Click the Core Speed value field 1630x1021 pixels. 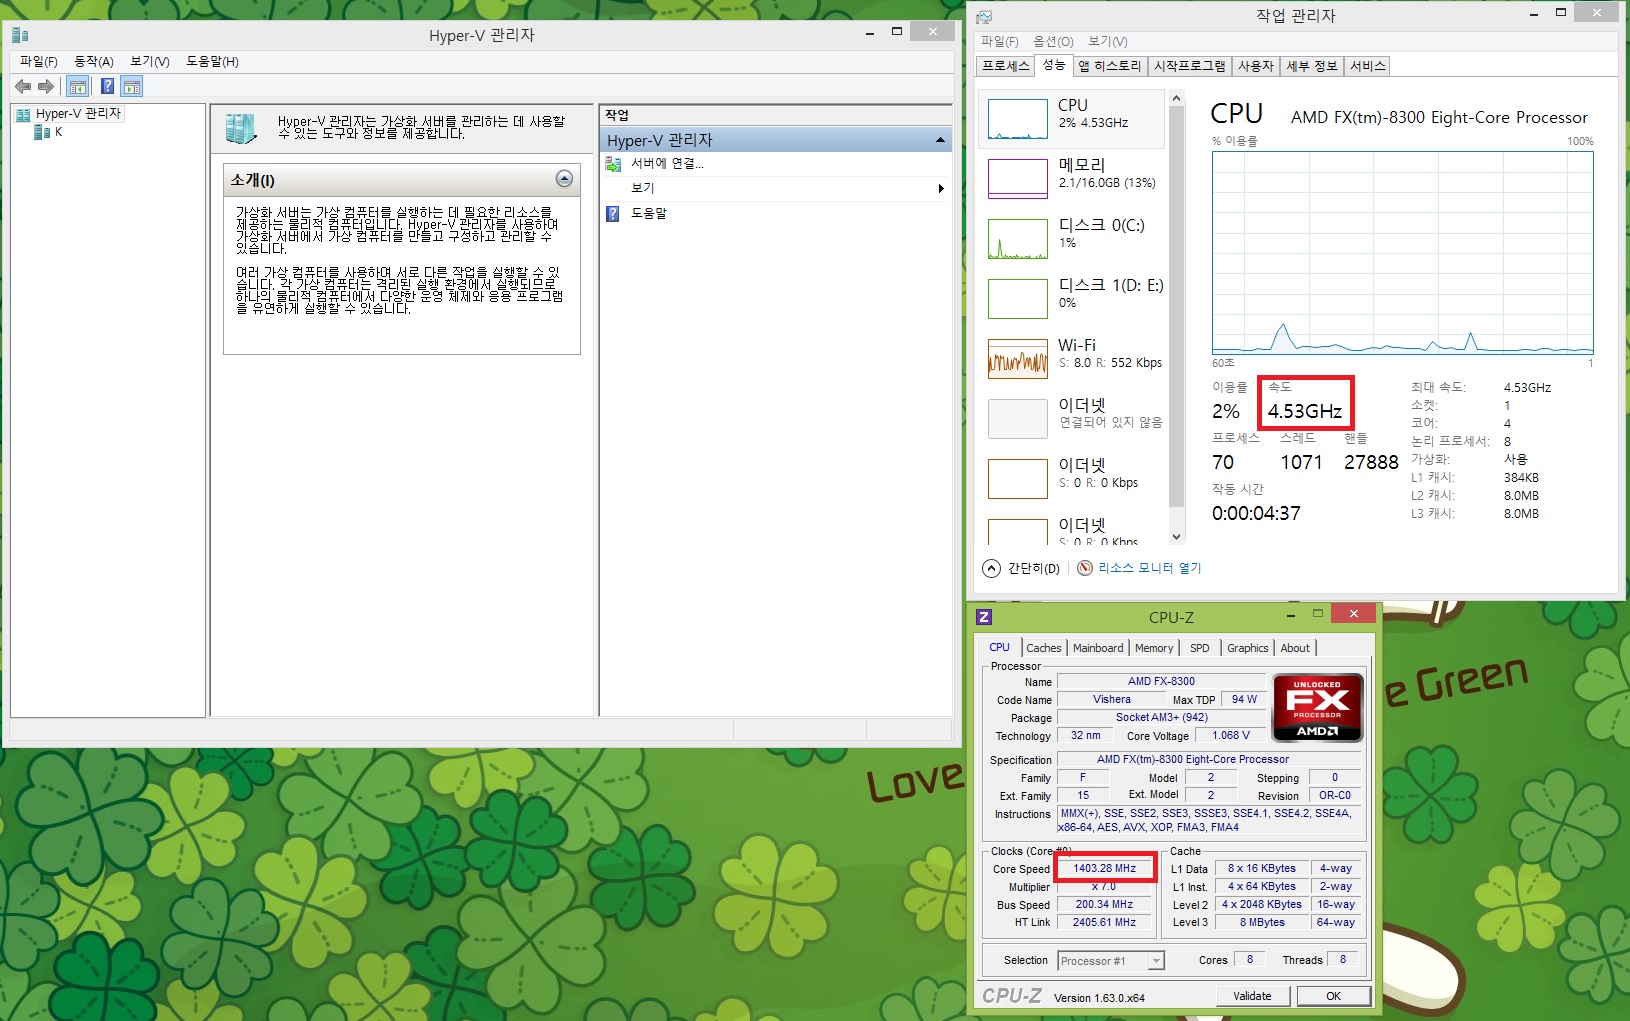click(1105, 868)
